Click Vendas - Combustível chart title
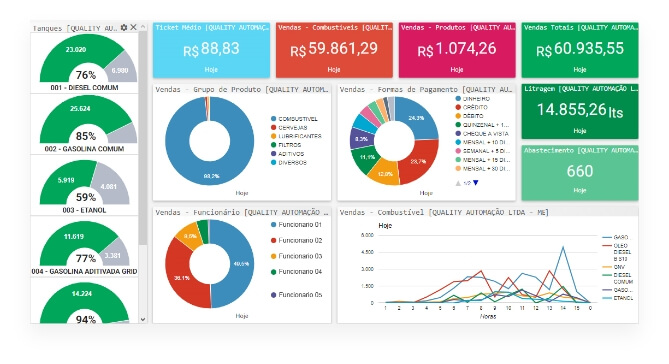Viewport: 669px width, 364px height. click(x=444, y=212)
